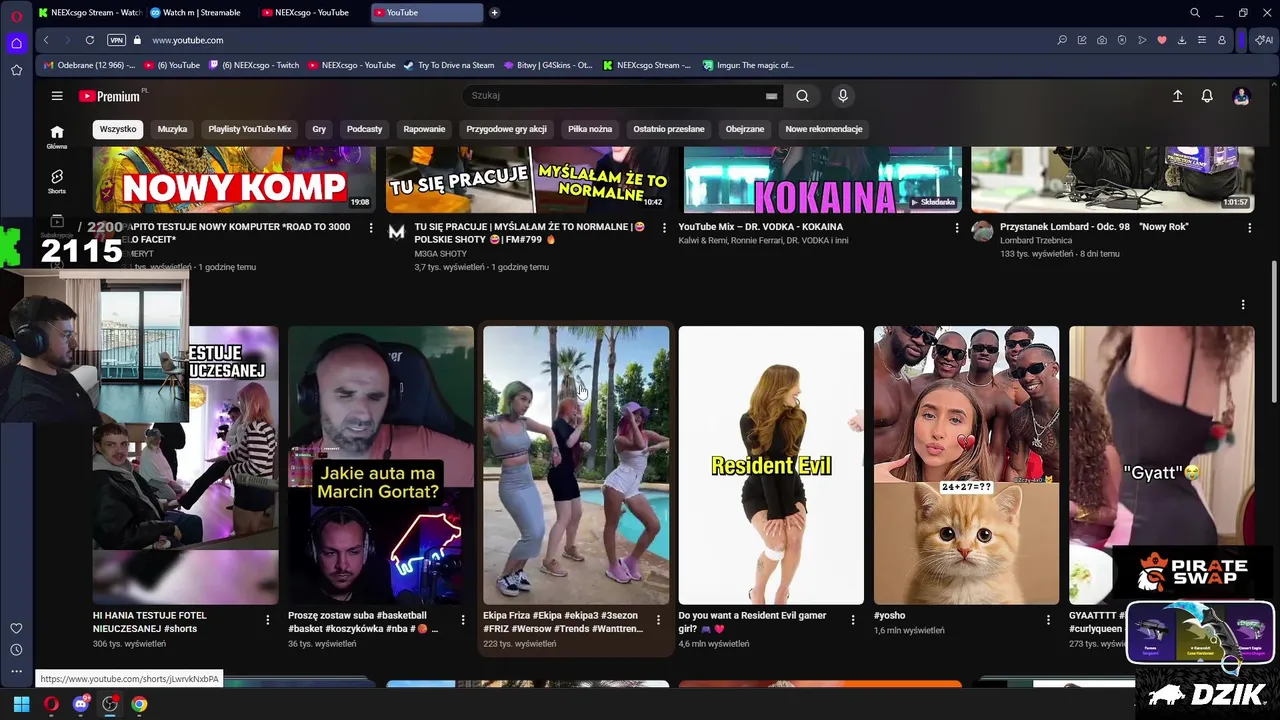Select the Playlisty YouTube Mix chip
Viewport: 1280px width, 720px height.
[250, 129]
